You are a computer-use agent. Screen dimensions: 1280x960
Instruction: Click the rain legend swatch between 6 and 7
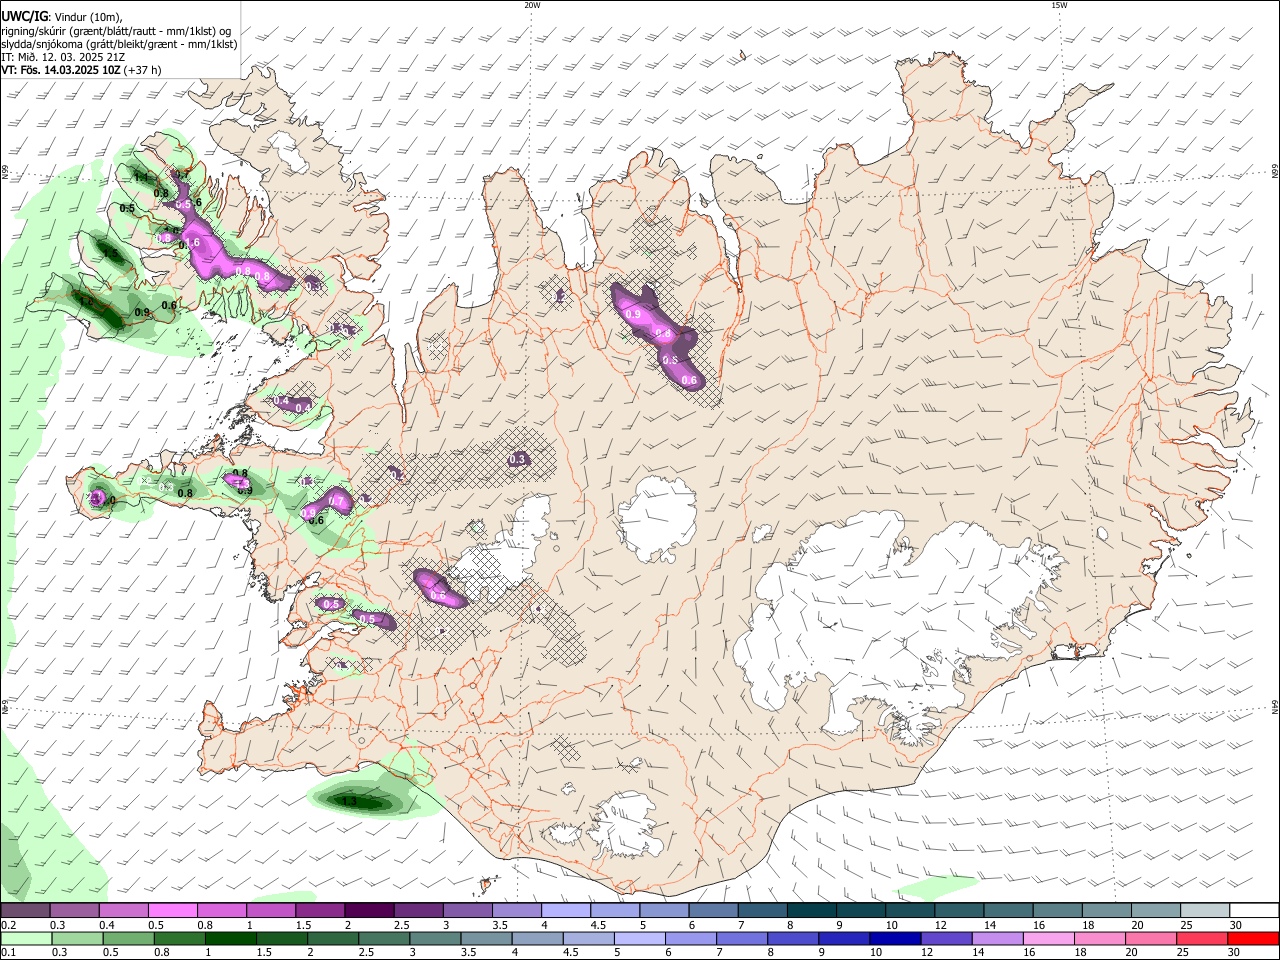tap(691, 938)
